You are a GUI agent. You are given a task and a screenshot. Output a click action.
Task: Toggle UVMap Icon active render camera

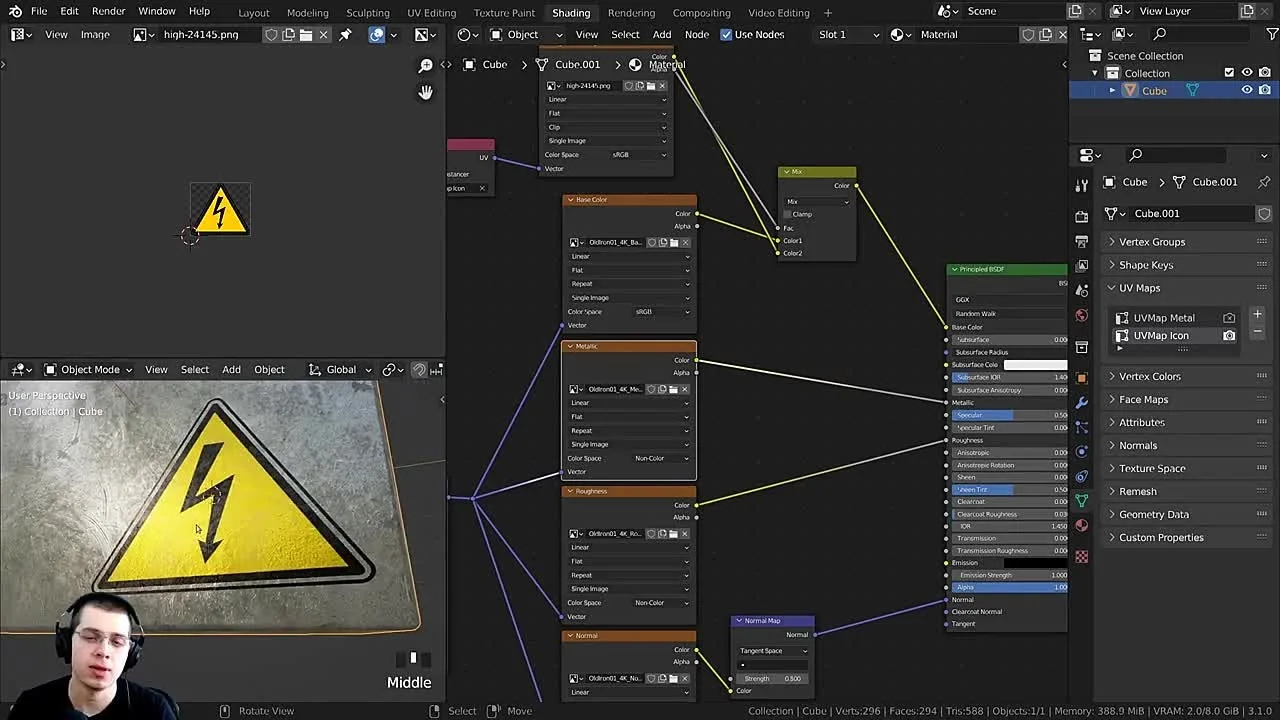(x=1229, y=336)
